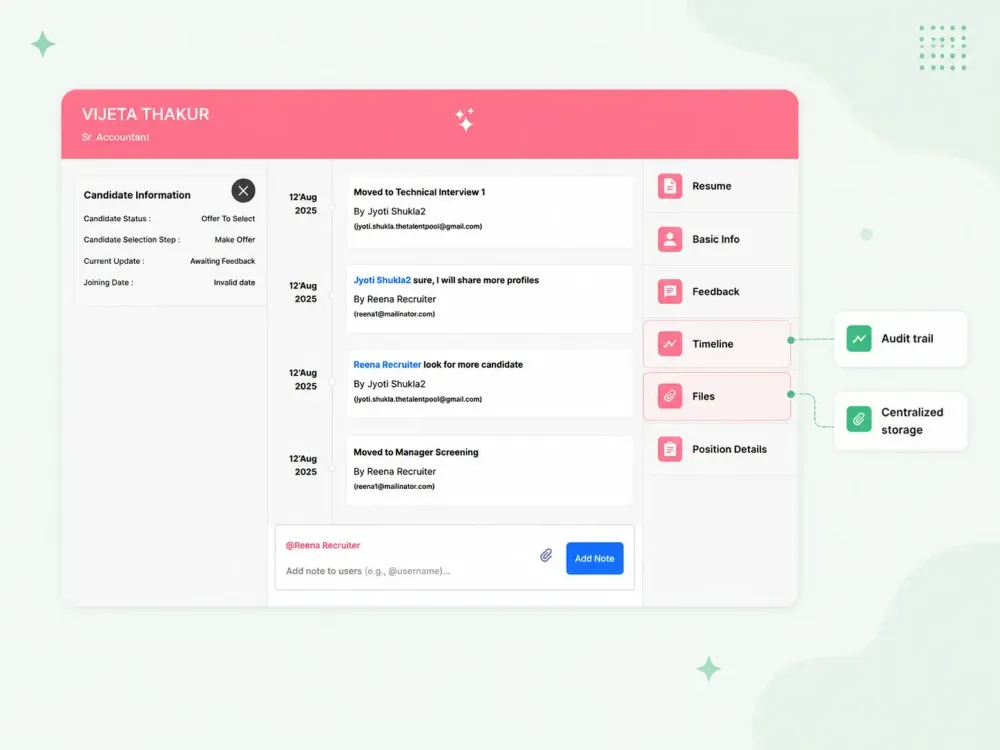
Task: Click the green Audit trail icon
Action: click(858, 339)
